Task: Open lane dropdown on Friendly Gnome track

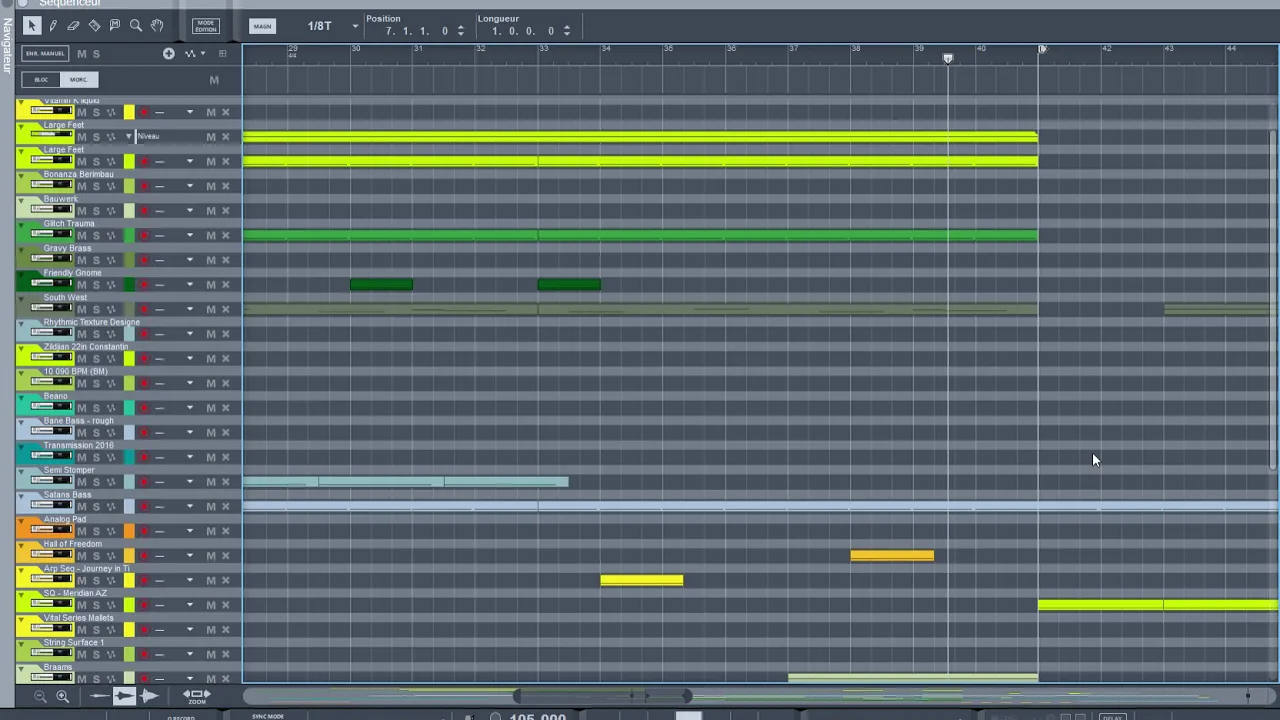Action: (190, 285)
